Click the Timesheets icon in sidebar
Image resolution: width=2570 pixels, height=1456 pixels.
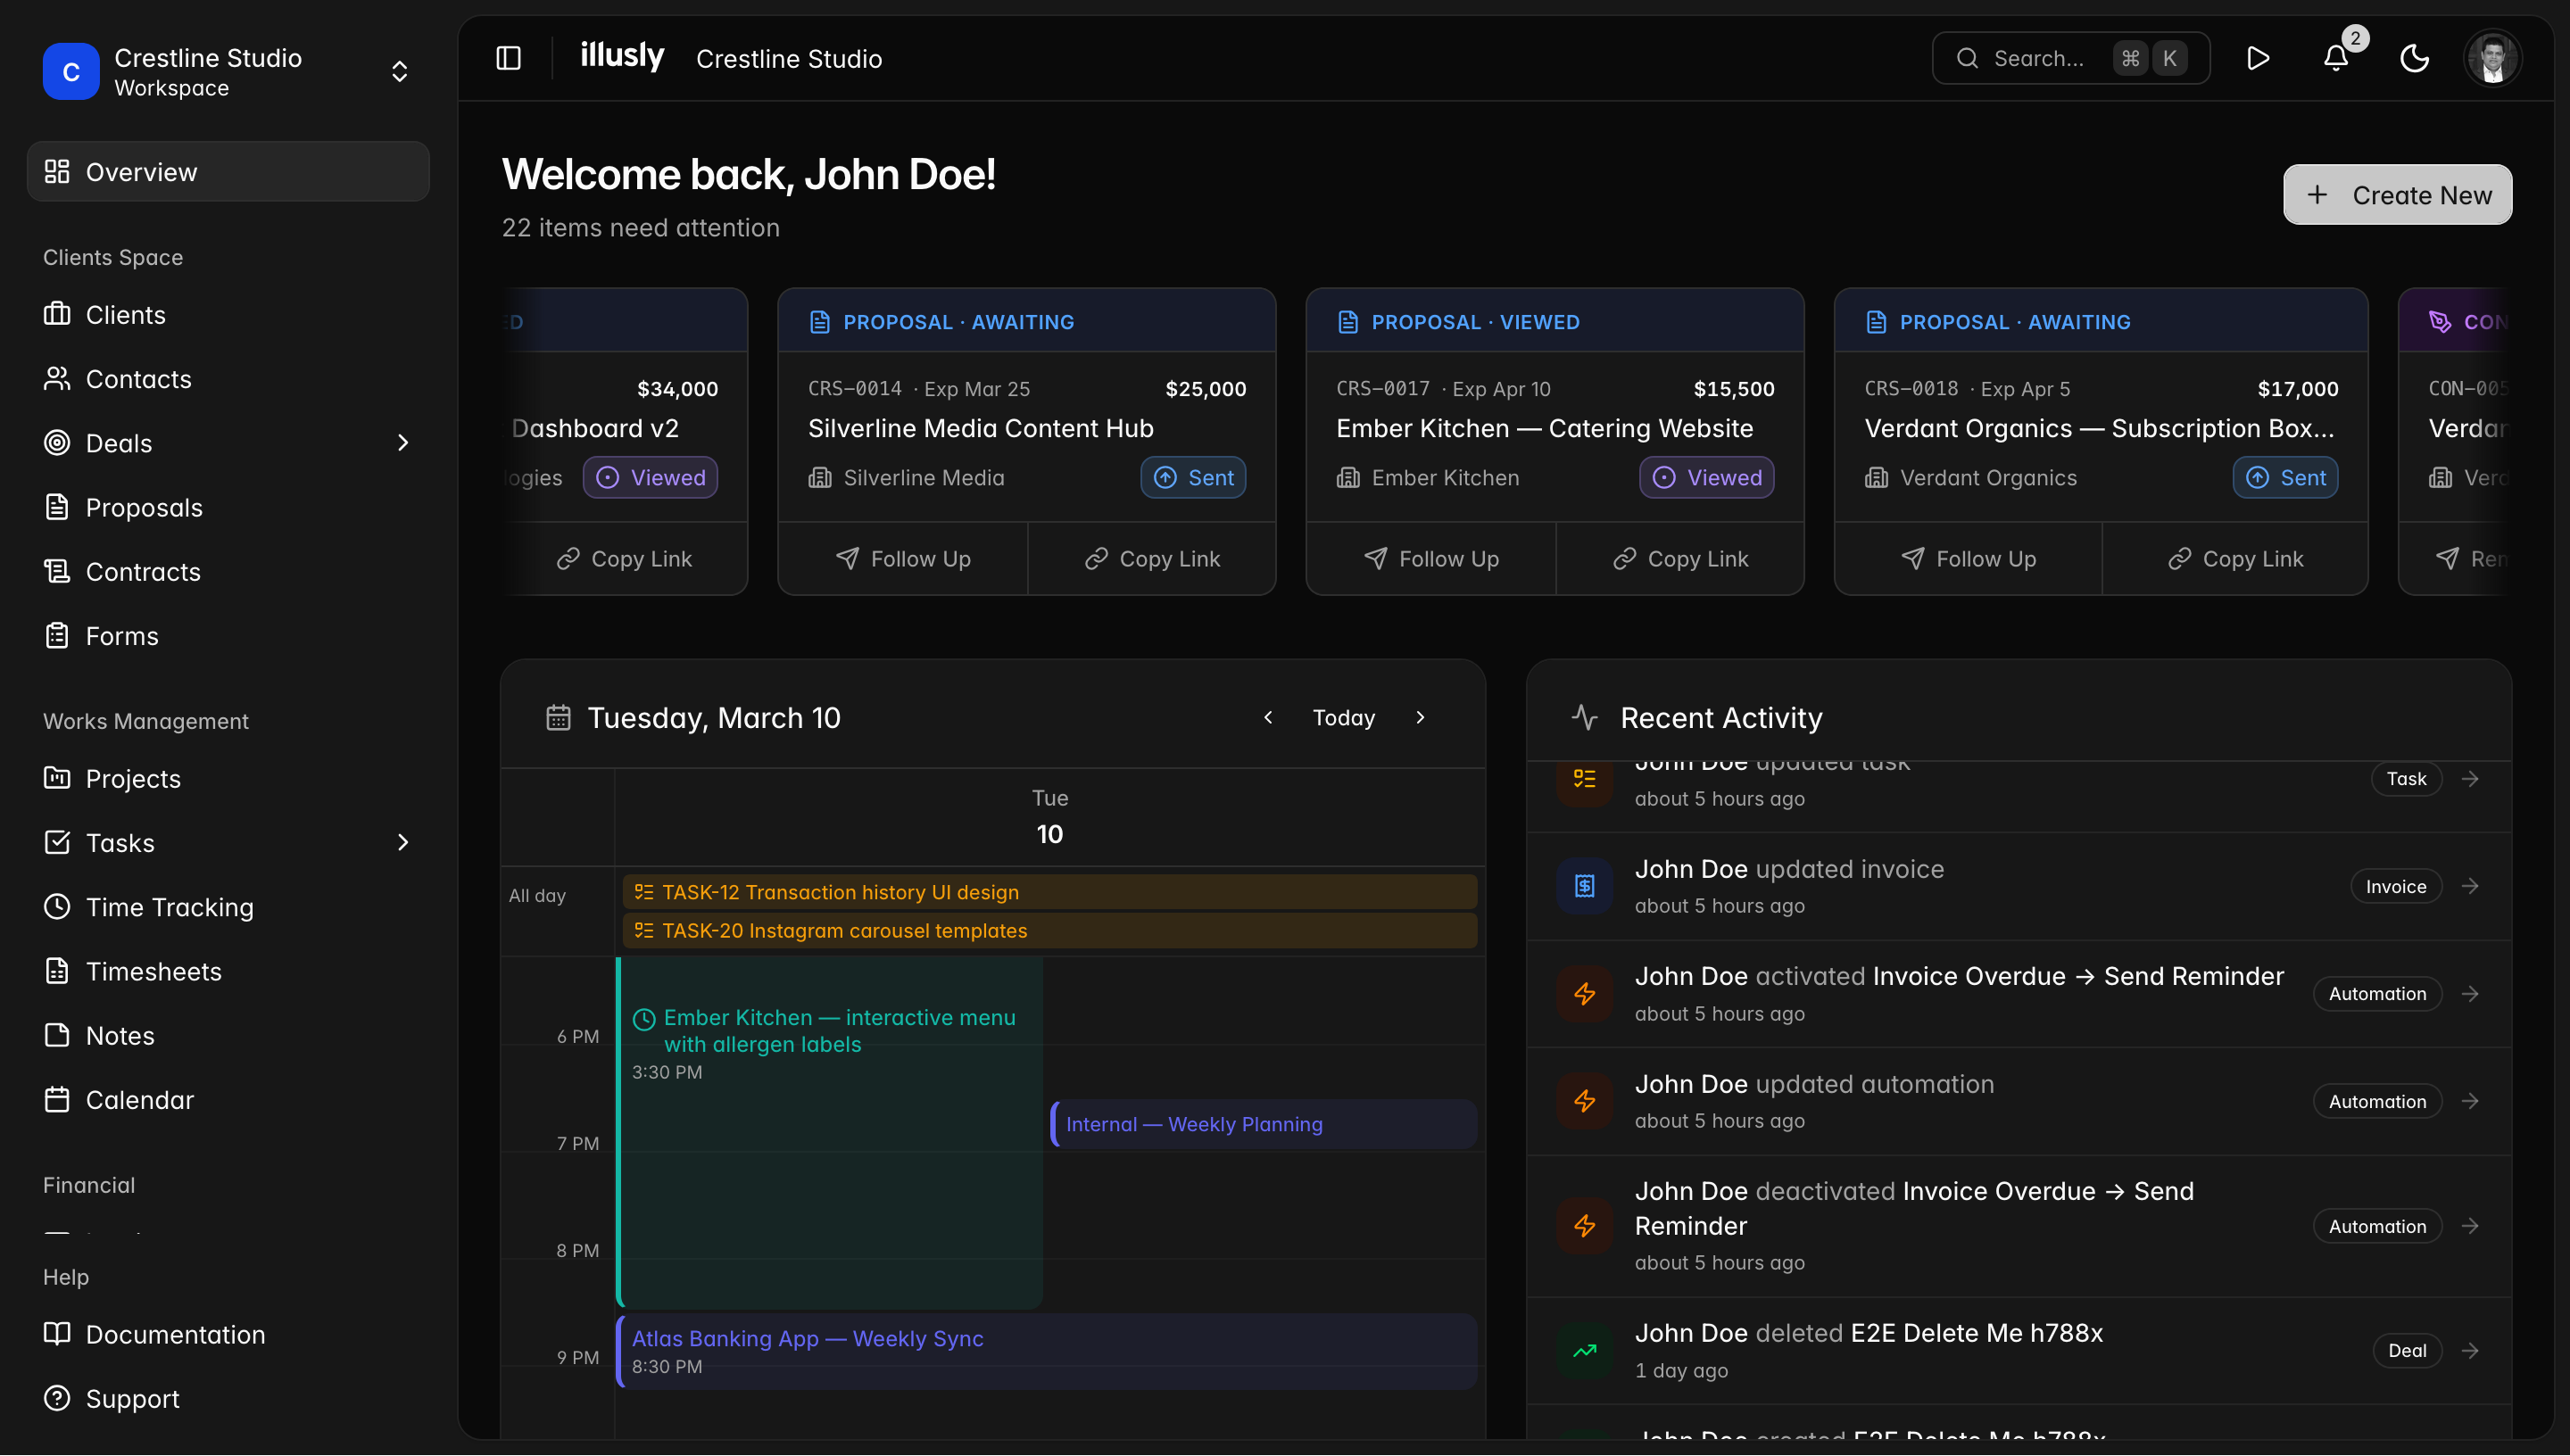click(57, 970)
